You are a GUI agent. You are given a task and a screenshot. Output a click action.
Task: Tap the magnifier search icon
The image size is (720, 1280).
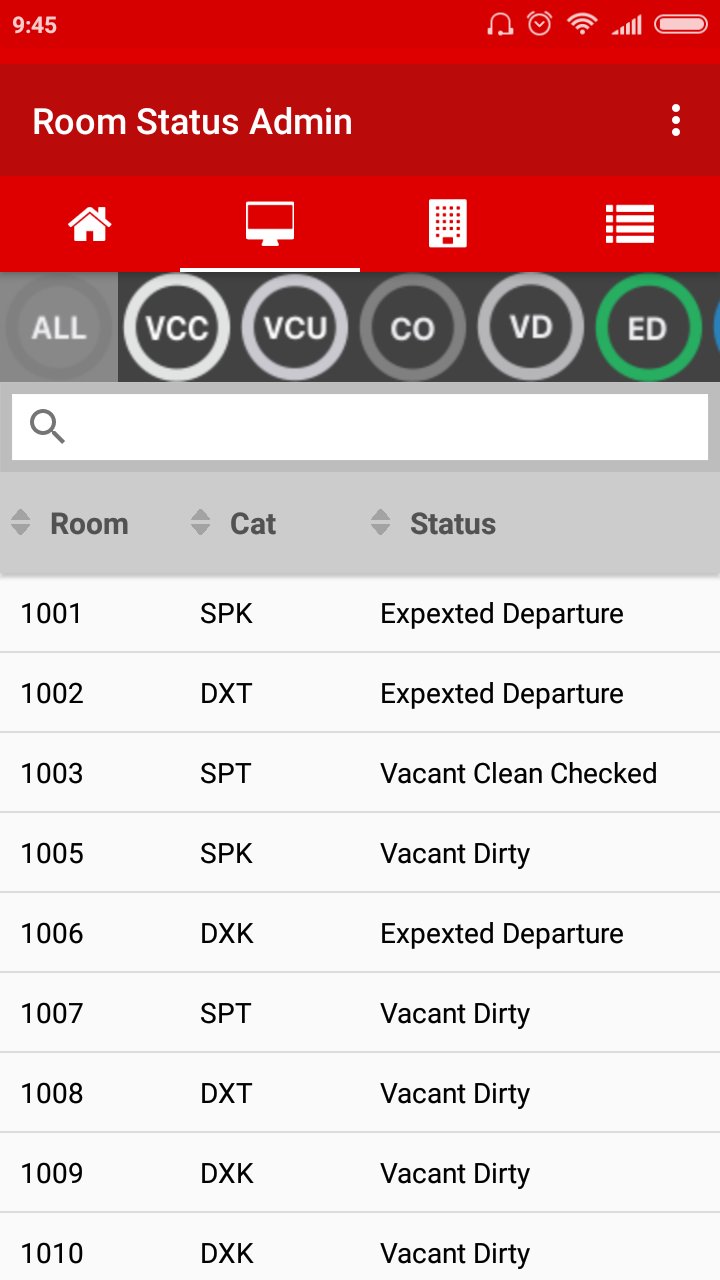click(x=47, y=426)
